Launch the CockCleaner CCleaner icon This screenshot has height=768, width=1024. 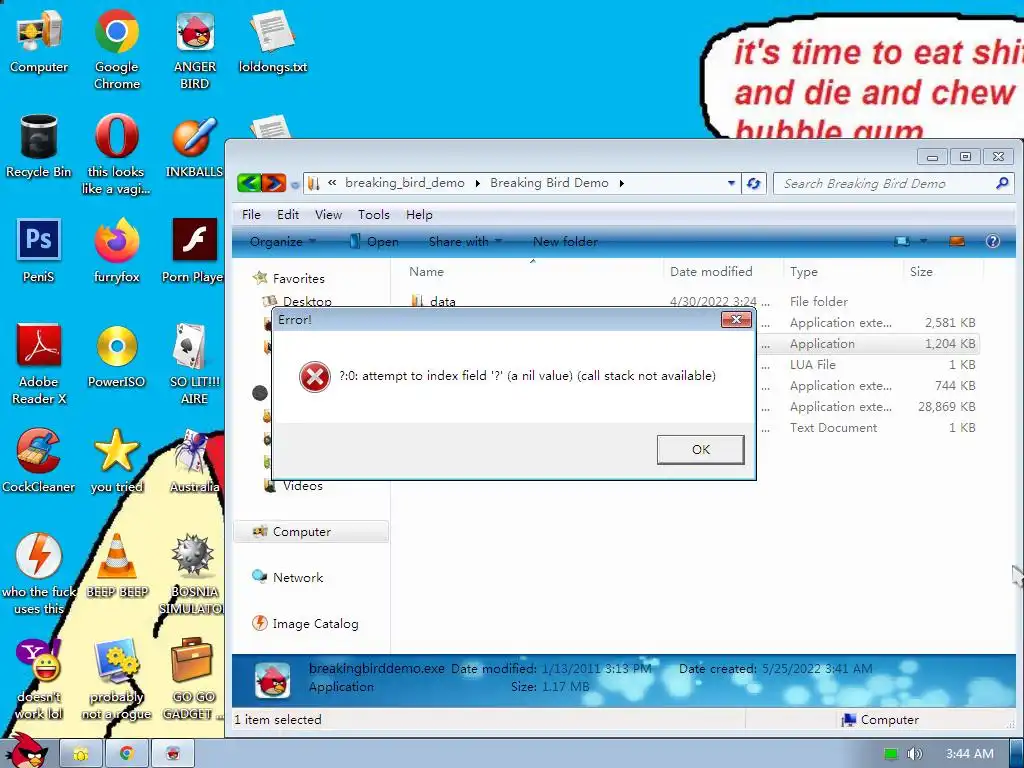[39, 461]
